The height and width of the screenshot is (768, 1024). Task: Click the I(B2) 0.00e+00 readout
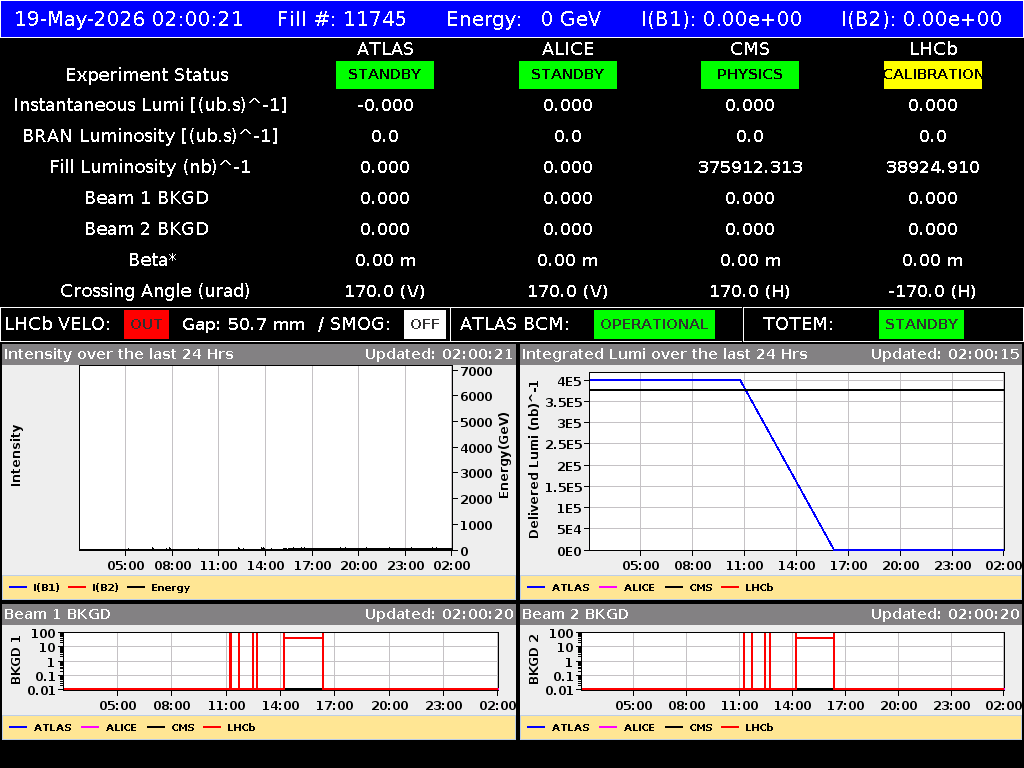(x=921, y=19)
